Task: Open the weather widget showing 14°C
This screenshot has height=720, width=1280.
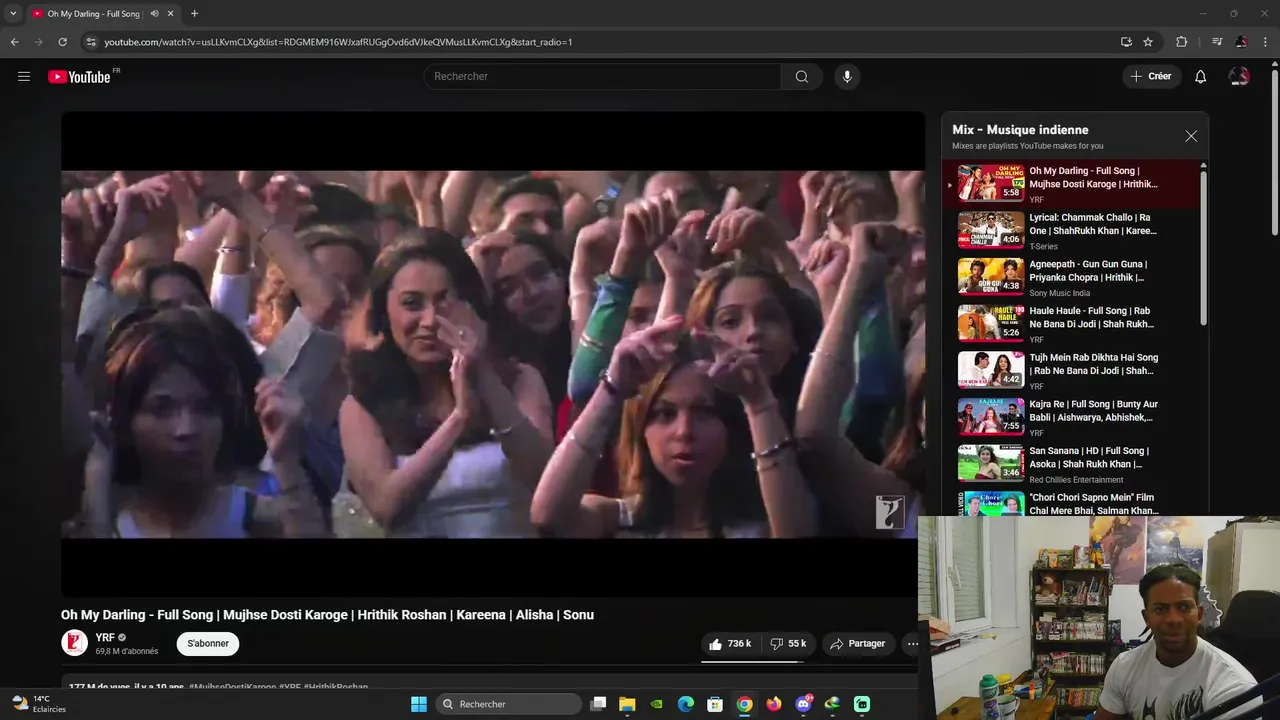Action: click(x=38, y=704)
